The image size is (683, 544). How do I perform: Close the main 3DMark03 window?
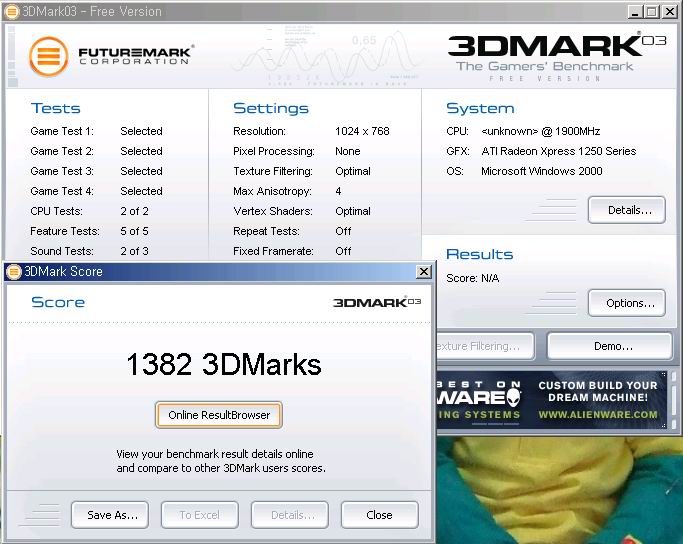click(669, 12)
